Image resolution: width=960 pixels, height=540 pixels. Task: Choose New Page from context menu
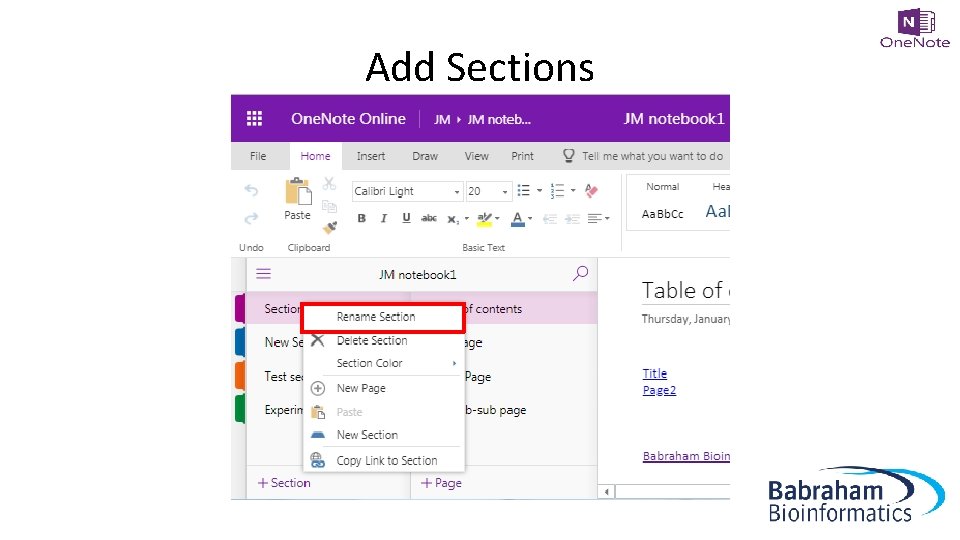tap(383, 388)
